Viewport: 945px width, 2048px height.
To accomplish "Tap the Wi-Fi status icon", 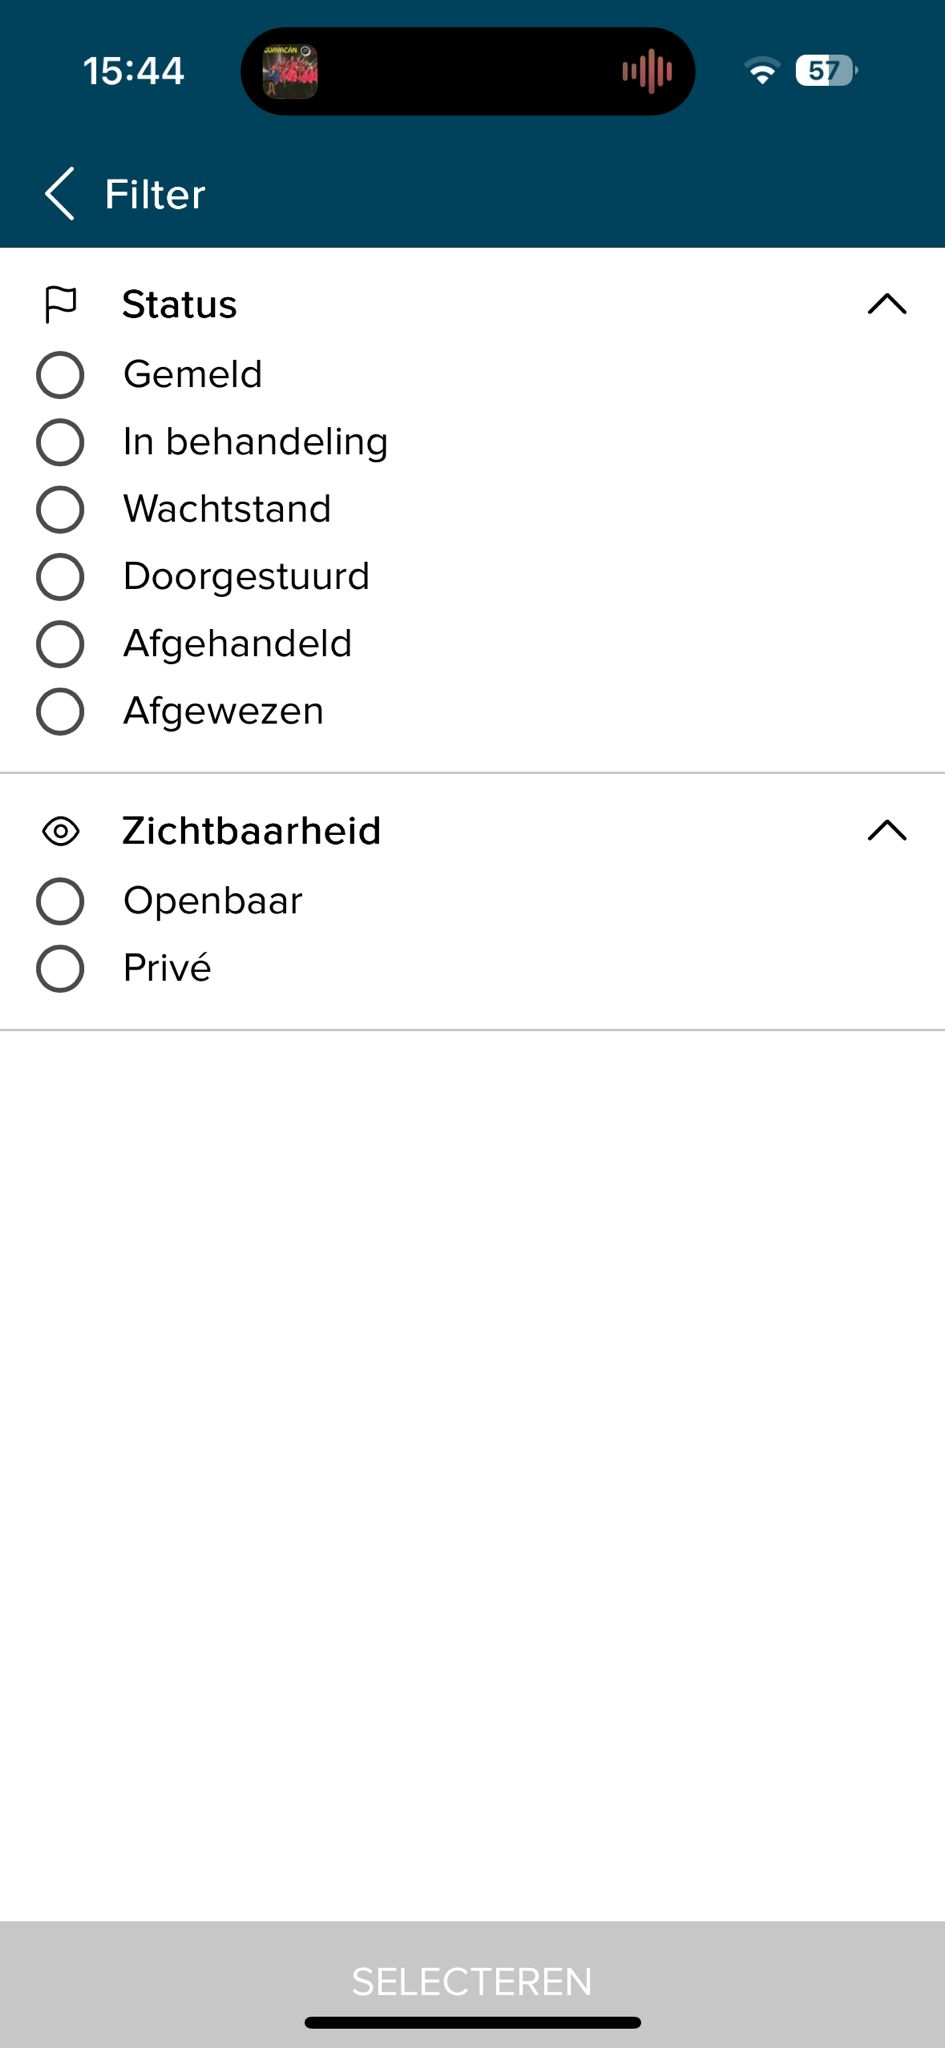I will coord(762,71).
